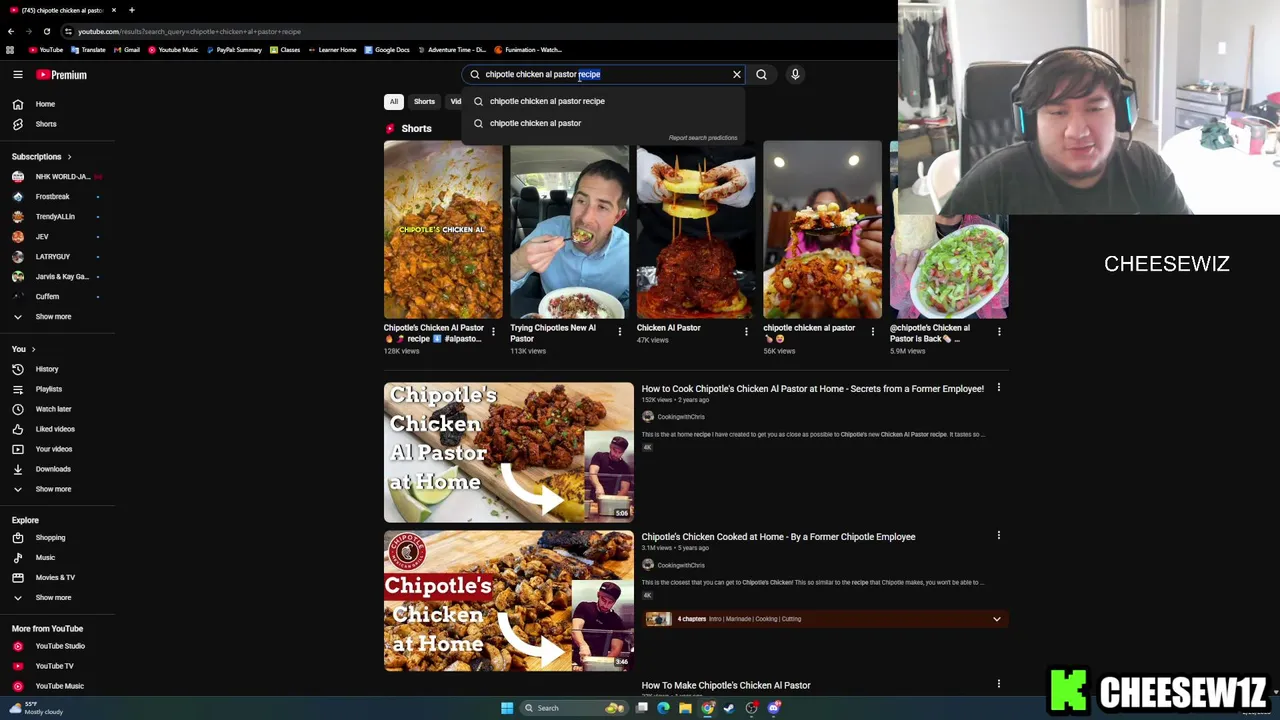Select the 'Shorts' filter chip
This screenshot has width=1280, height=720.
click(x=424, y=101)
